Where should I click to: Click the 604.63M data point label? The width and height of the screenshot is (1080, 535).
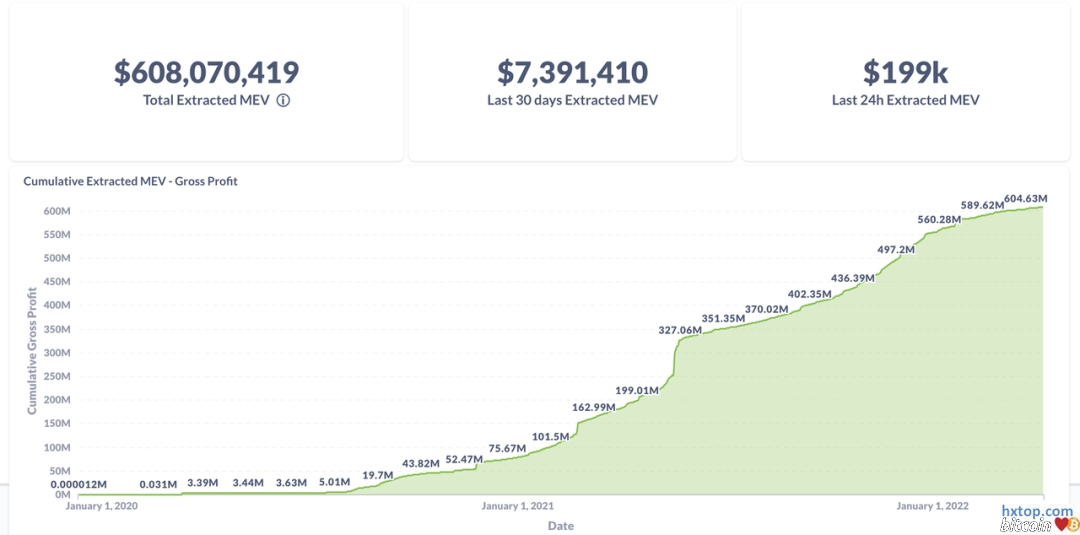click(x=1025, y=198)
